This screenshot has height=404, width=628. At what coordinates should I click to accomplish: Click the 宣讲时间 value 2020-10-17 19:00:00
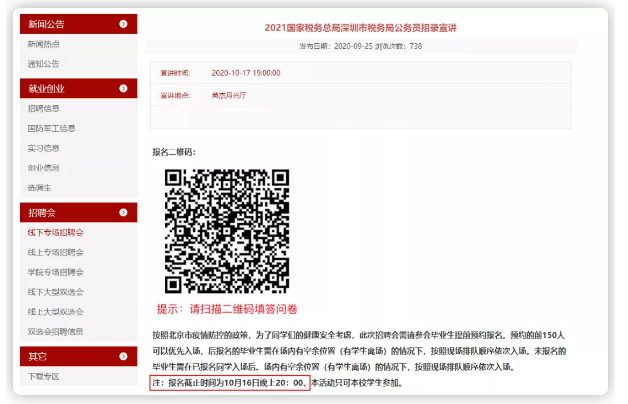tap(246, 73)
